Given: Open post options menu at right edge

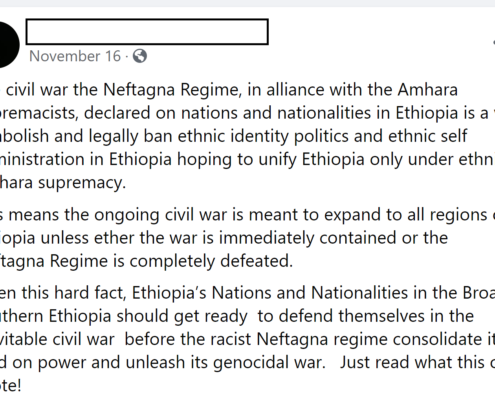Looking at the screenshot, I should point(493,43).
